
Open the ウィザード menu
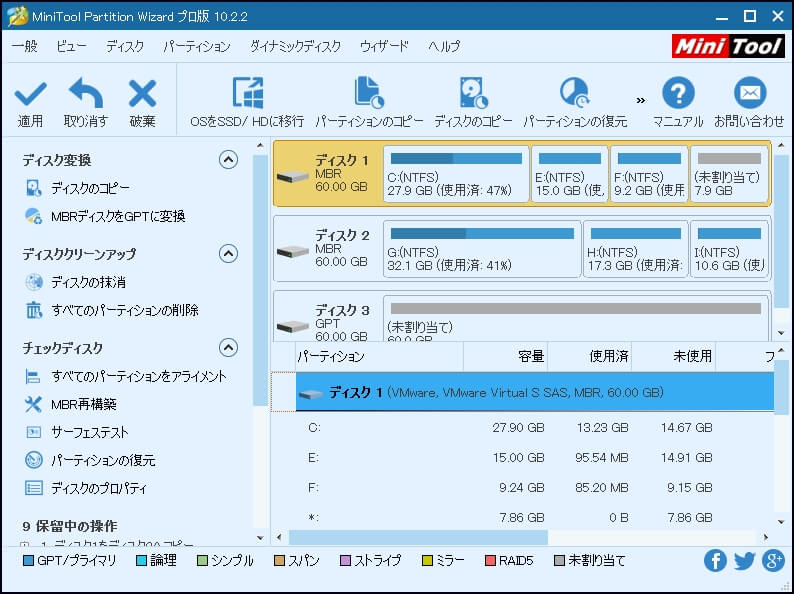tap(384, 47)
